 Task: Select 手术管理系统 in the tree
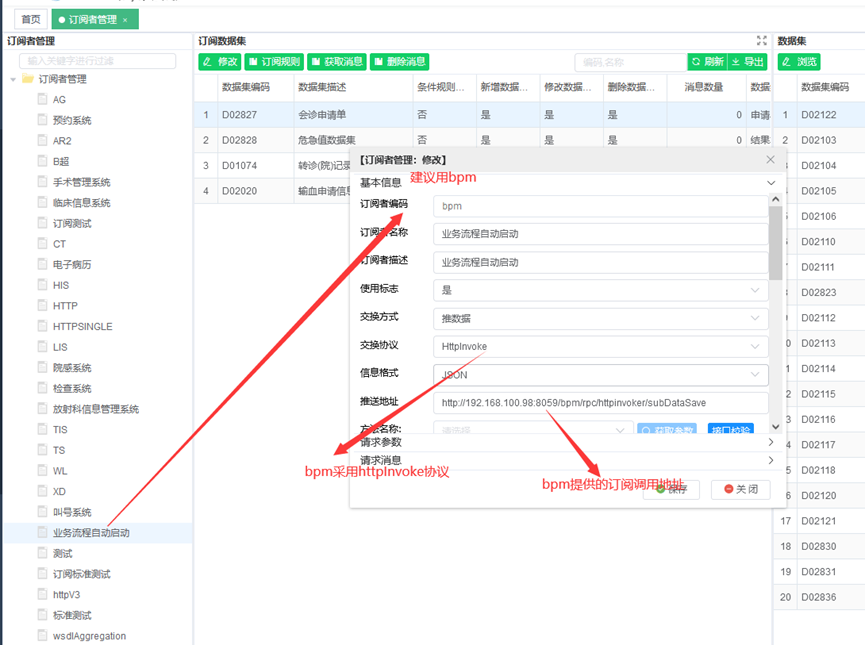coord(81,182)
